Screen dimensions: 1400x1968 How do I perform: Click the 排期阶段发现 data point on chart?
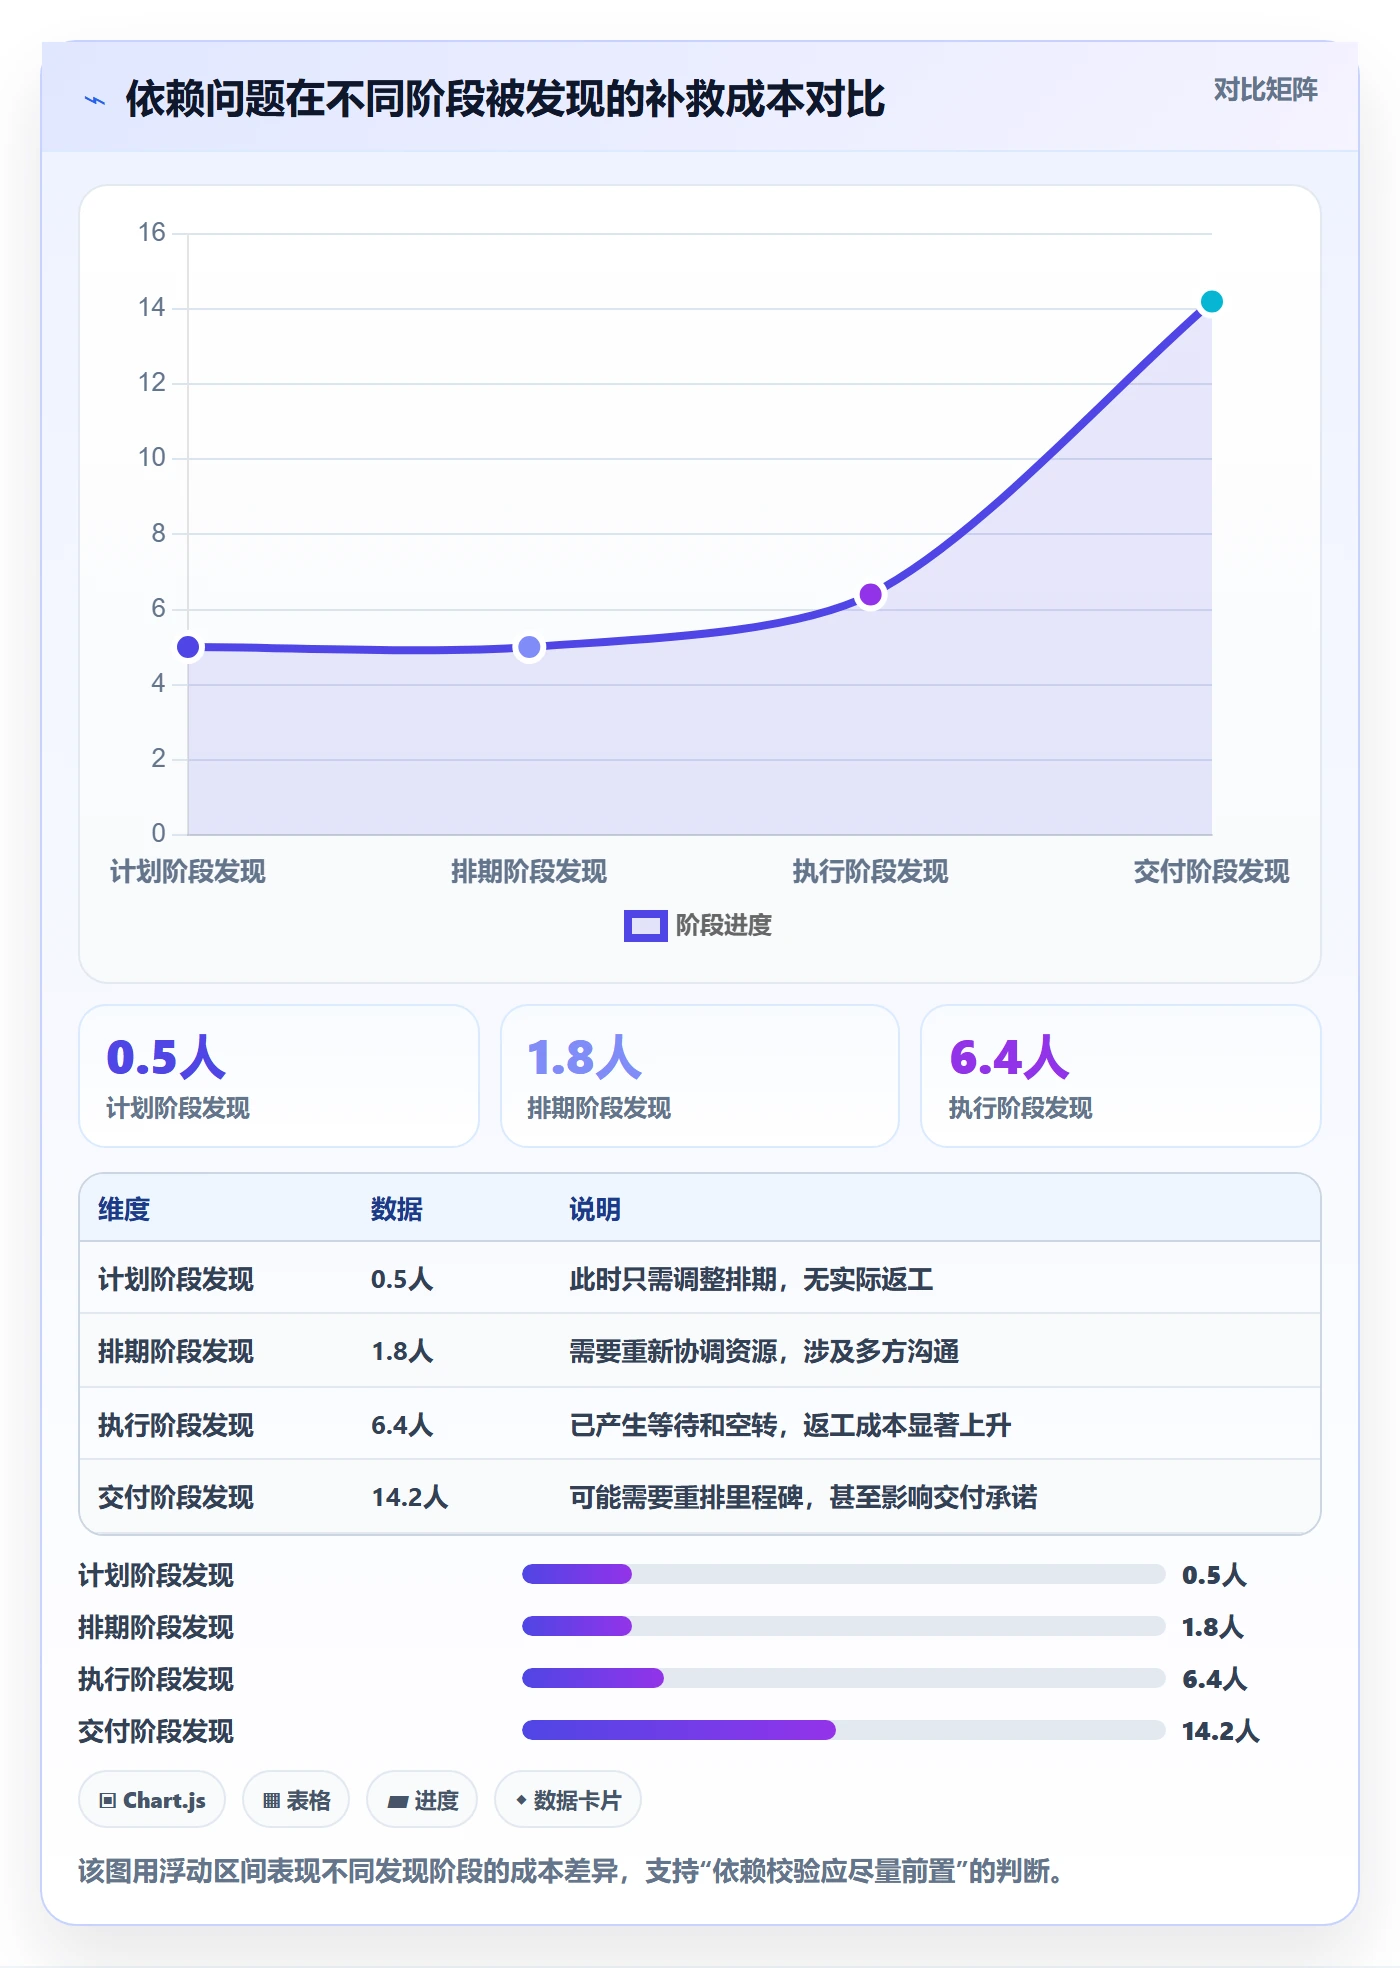pos(529,648)
